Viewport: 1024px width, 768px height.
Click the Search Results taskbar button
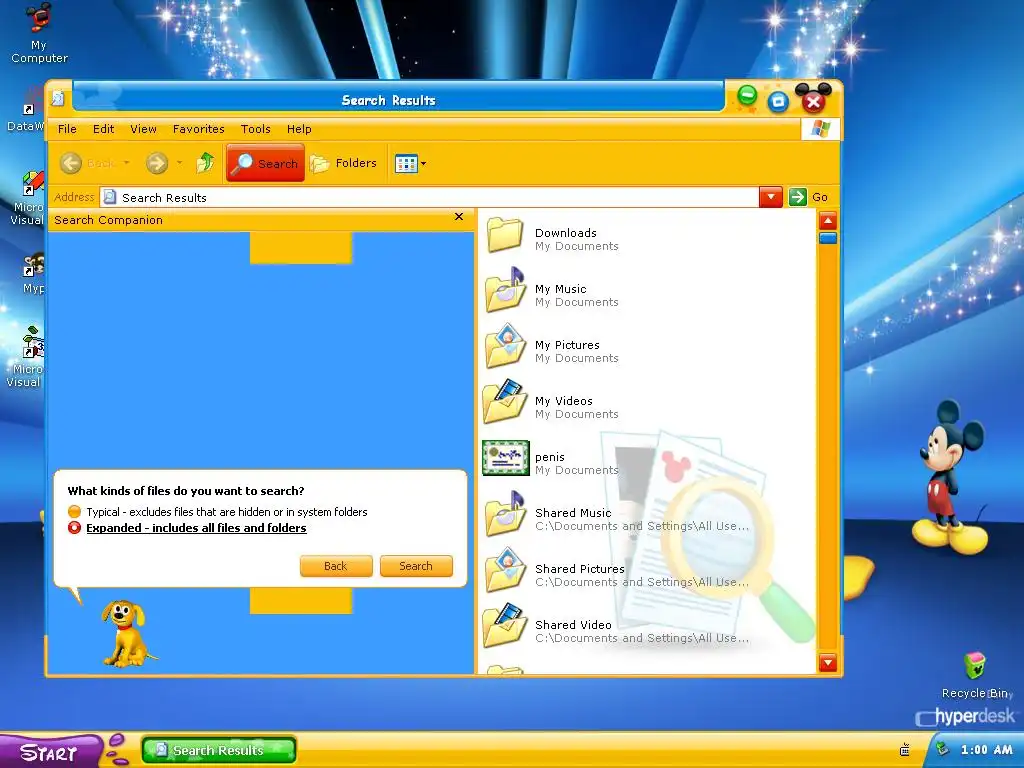point(219,750)
